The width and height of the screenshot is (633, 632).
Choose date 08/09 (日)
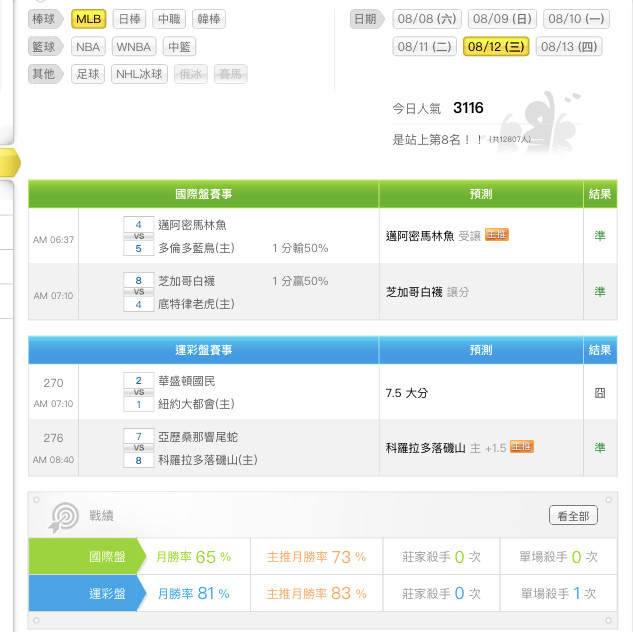pos(502,19)
